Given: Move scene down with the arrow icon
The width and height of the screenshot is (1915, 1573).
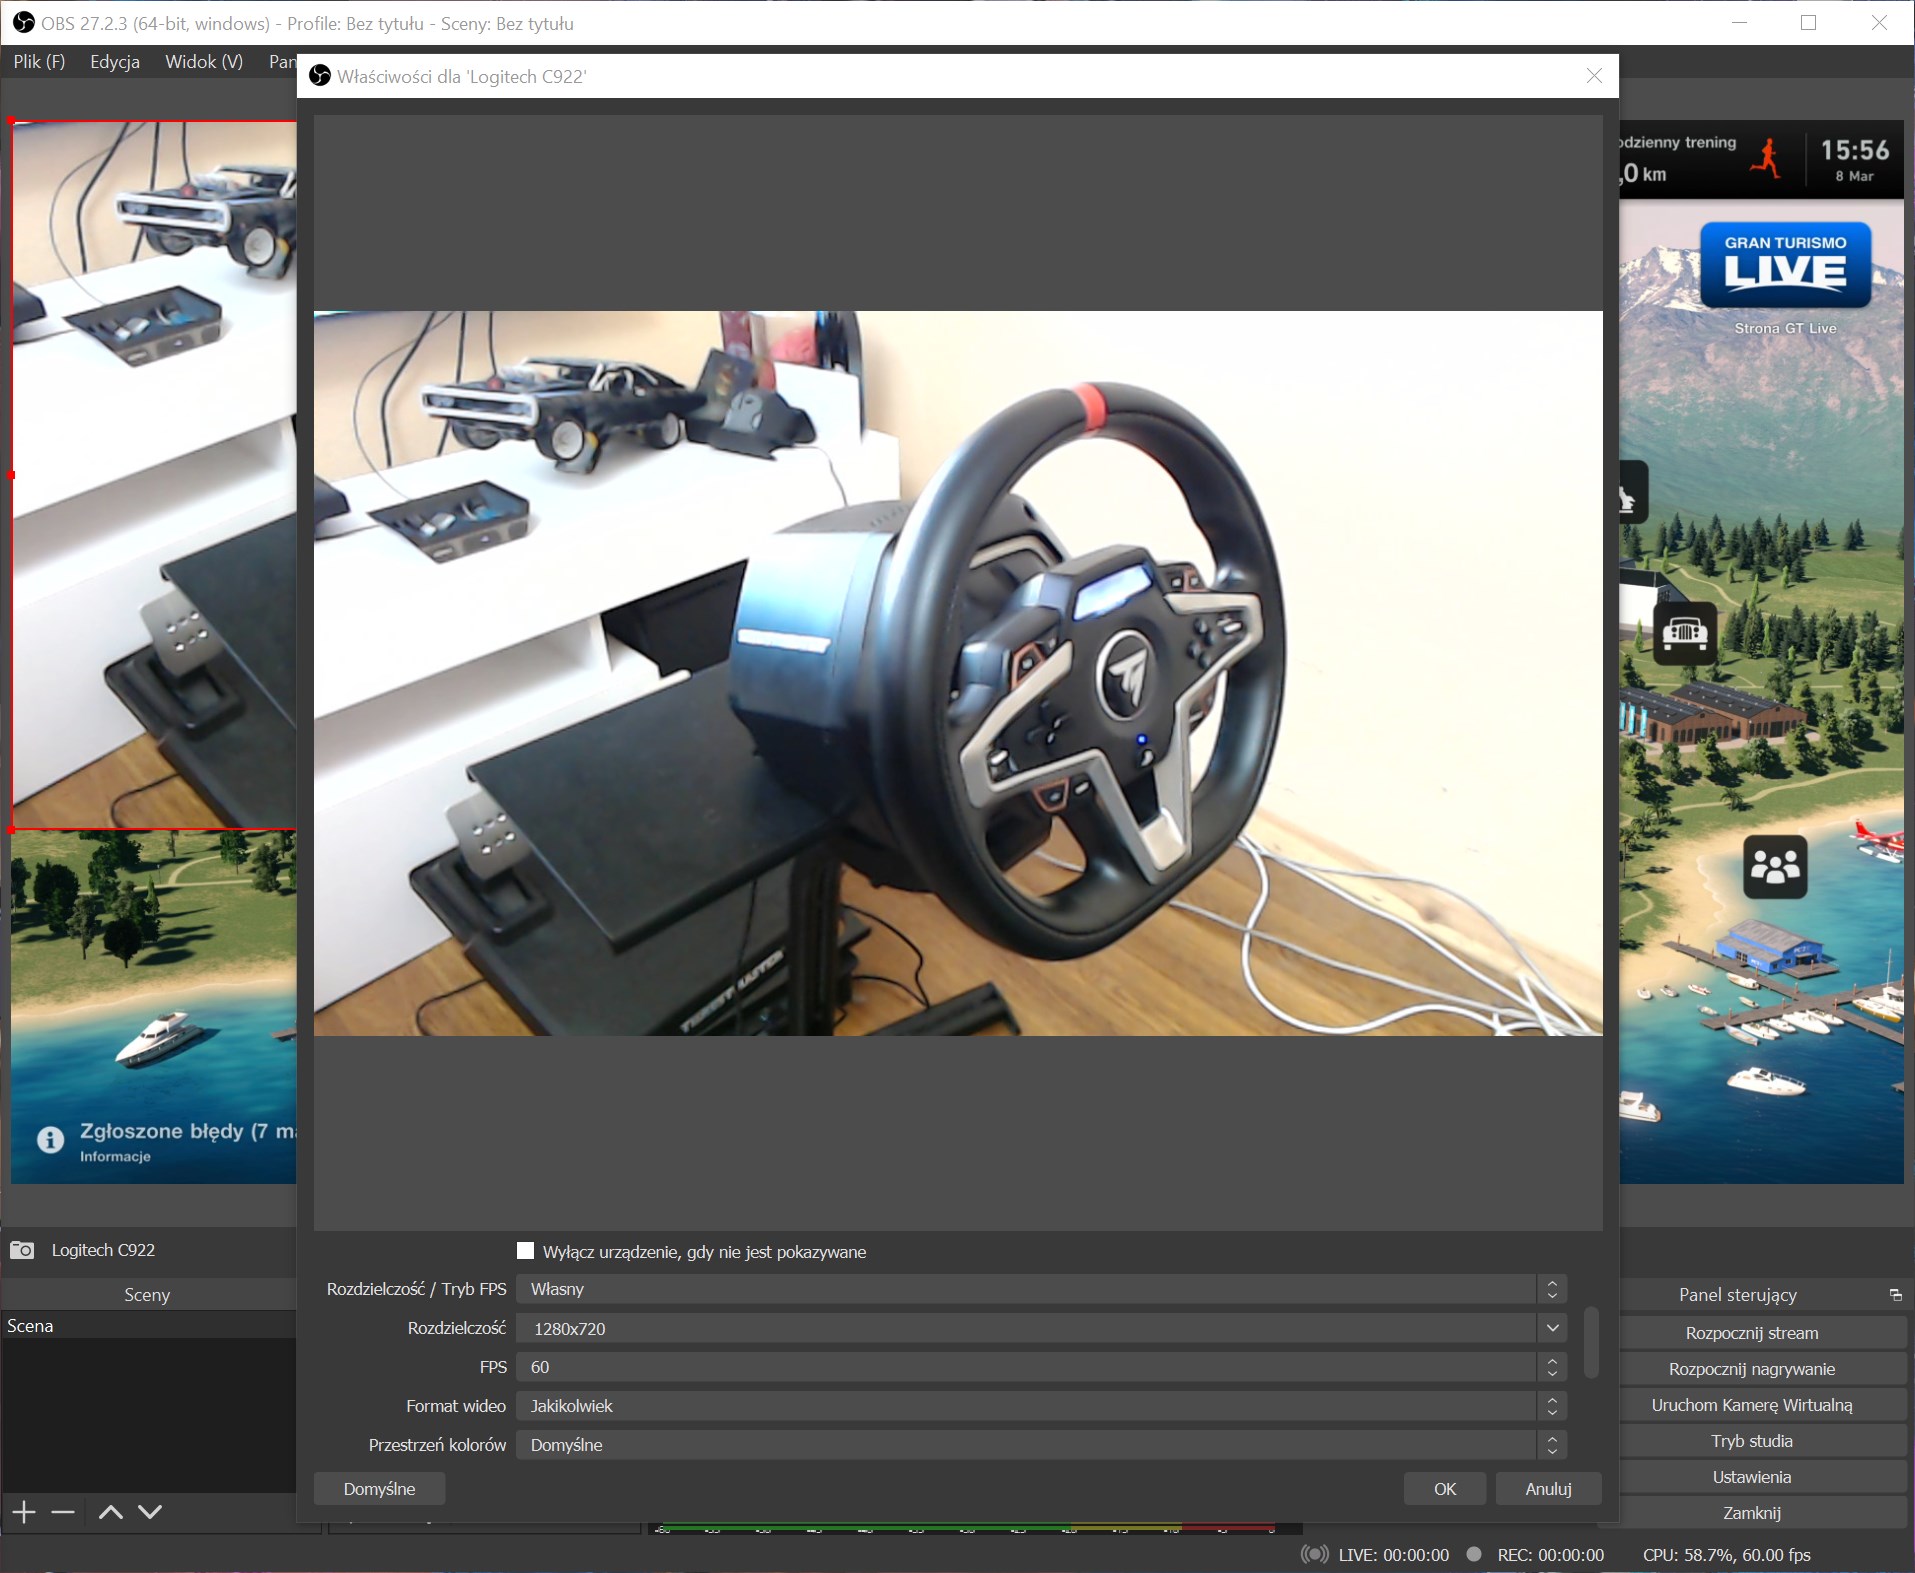Looking at the screenshot, I should tap(150, 1512).
